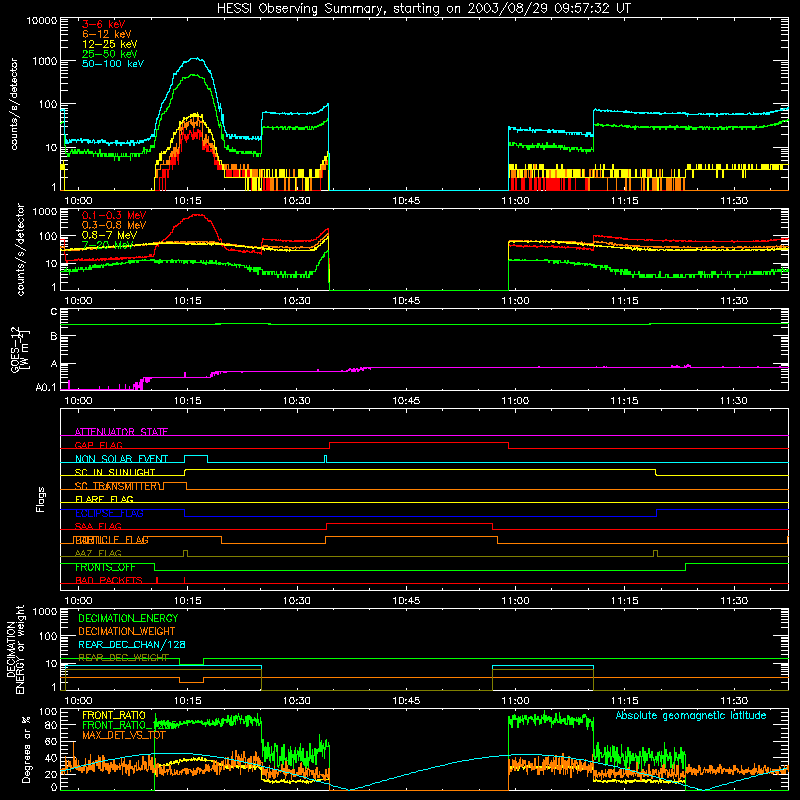
Task: Click the peak of the red 0.1-0.3 MeV curve
Action: [196, 215]
